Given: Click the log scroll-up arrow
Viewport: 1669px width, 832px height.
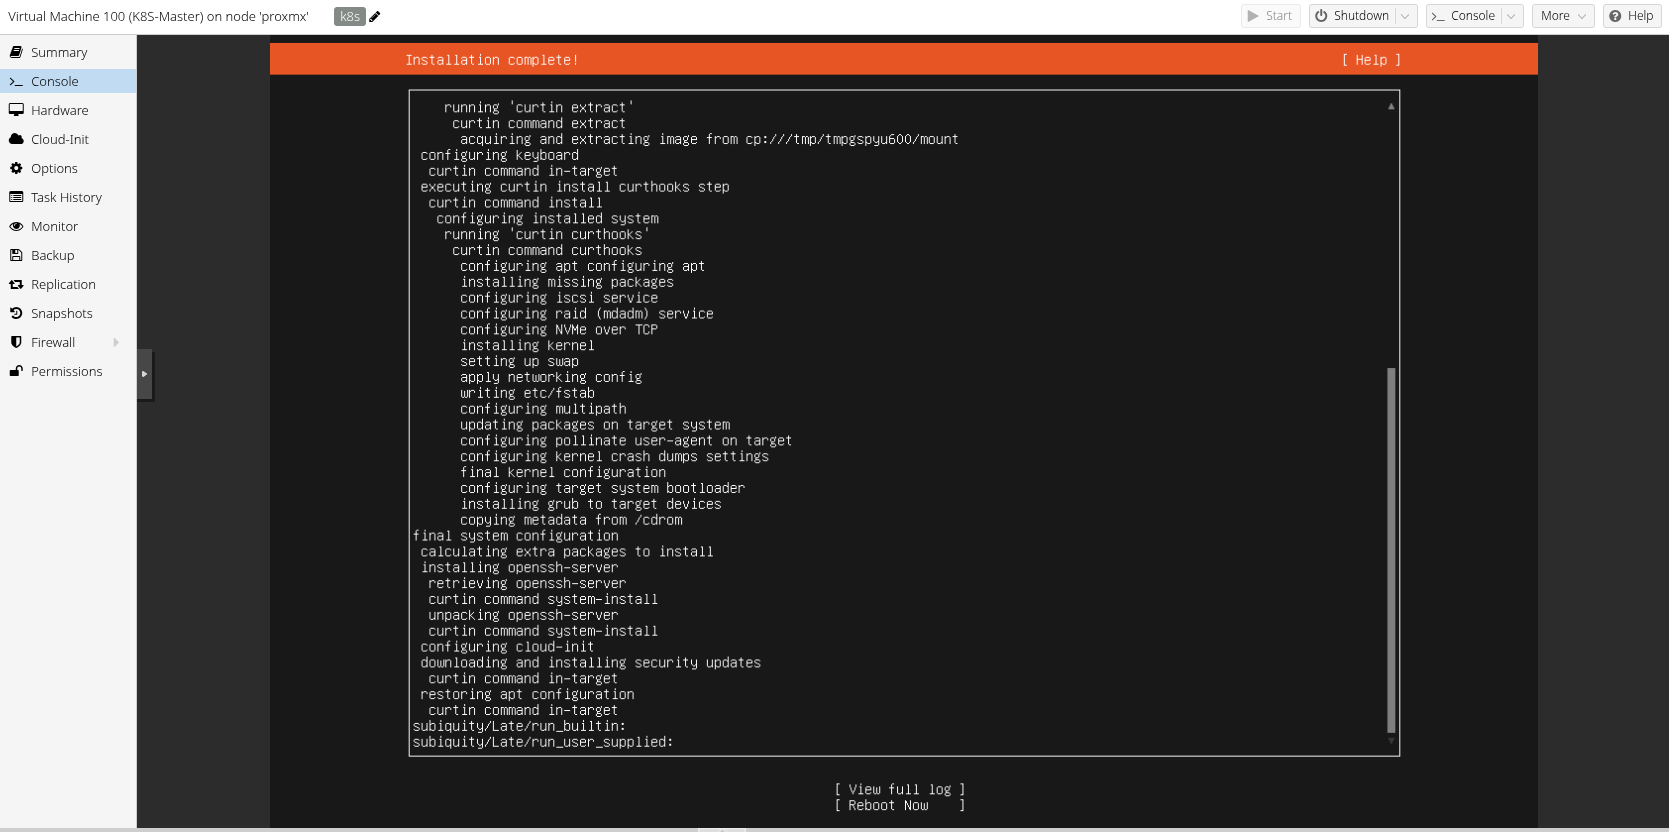Looking at the screenshot, I should (x=1391, y=106).
